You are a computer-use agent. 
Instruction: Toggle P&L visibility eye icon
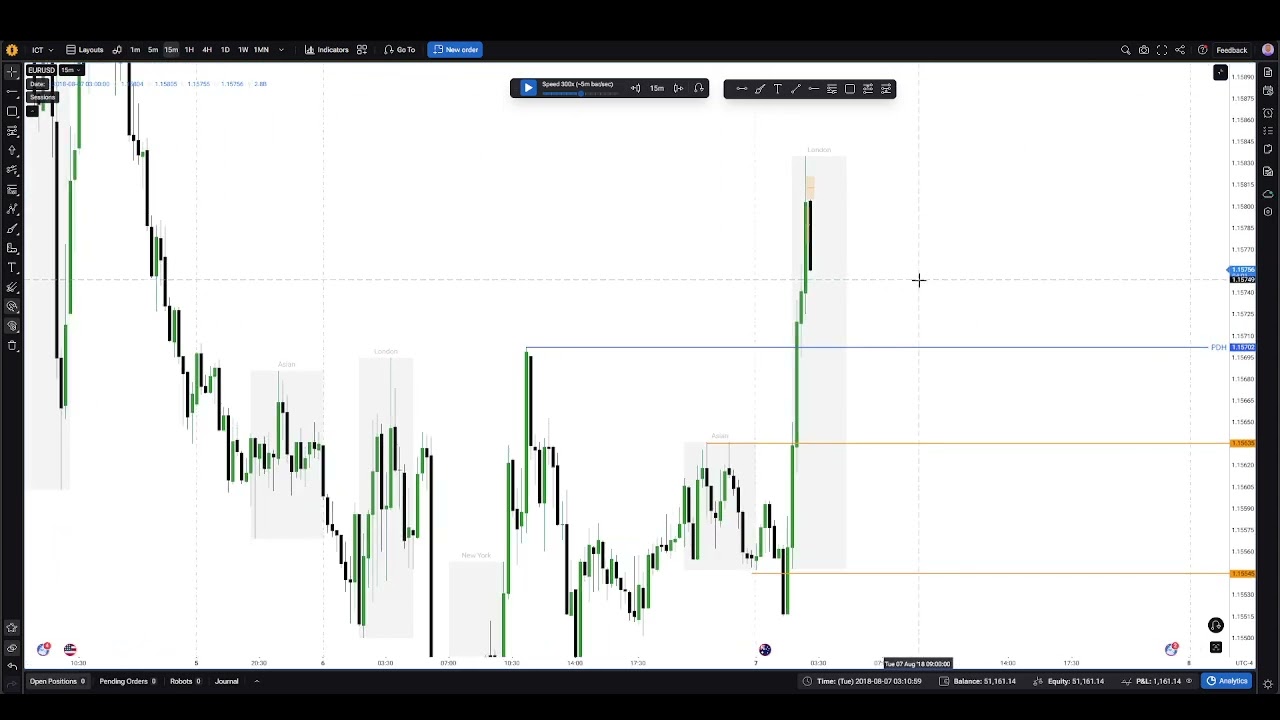click(x=1189, y=681)
